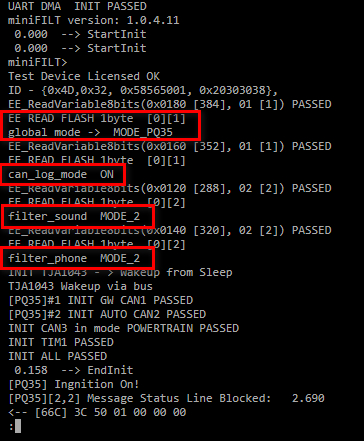
Task: Click '[PQ35]#1 INIT GW CAN1 PASSED' line
Action: 100,300
